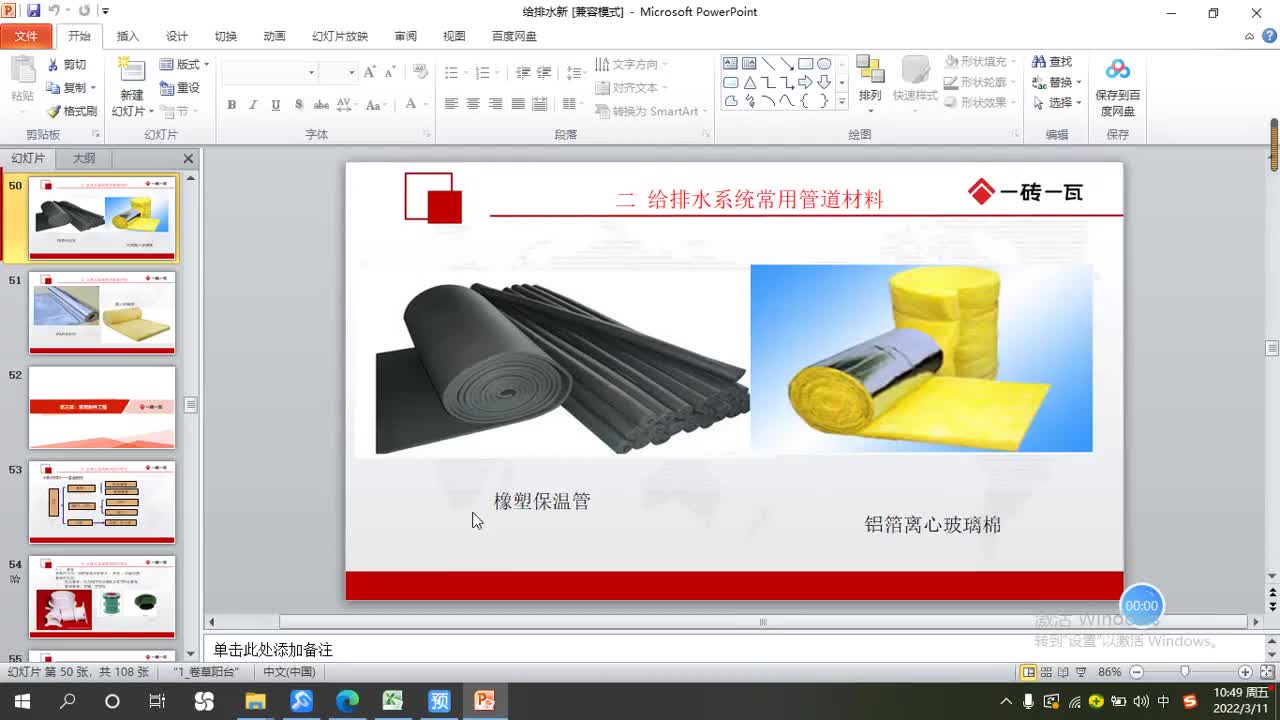The height and width of the screenshot is (720, 1280).
Task: Zoom out with the minus icon
Action: pyautogui.click(x=1137, y=672)
